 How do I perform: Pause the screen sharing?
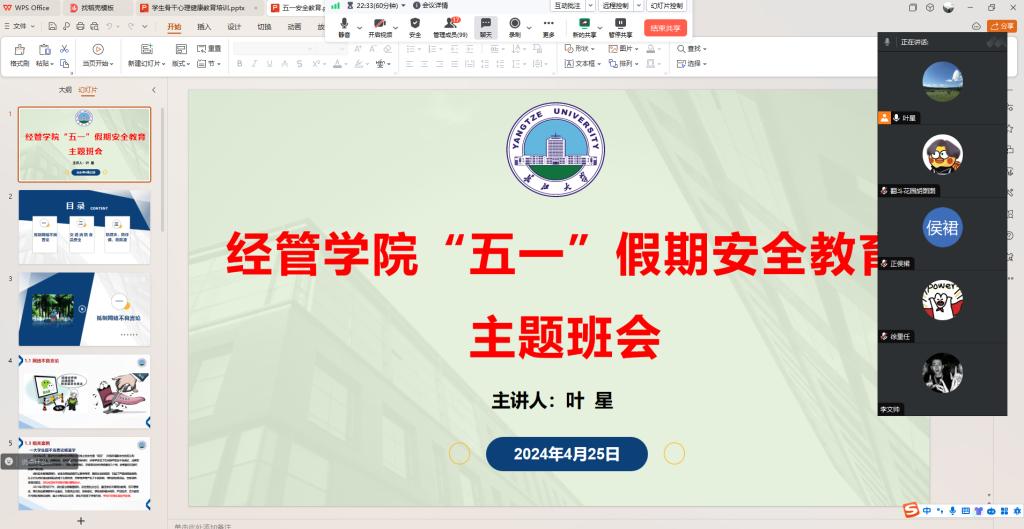[620, 24]
